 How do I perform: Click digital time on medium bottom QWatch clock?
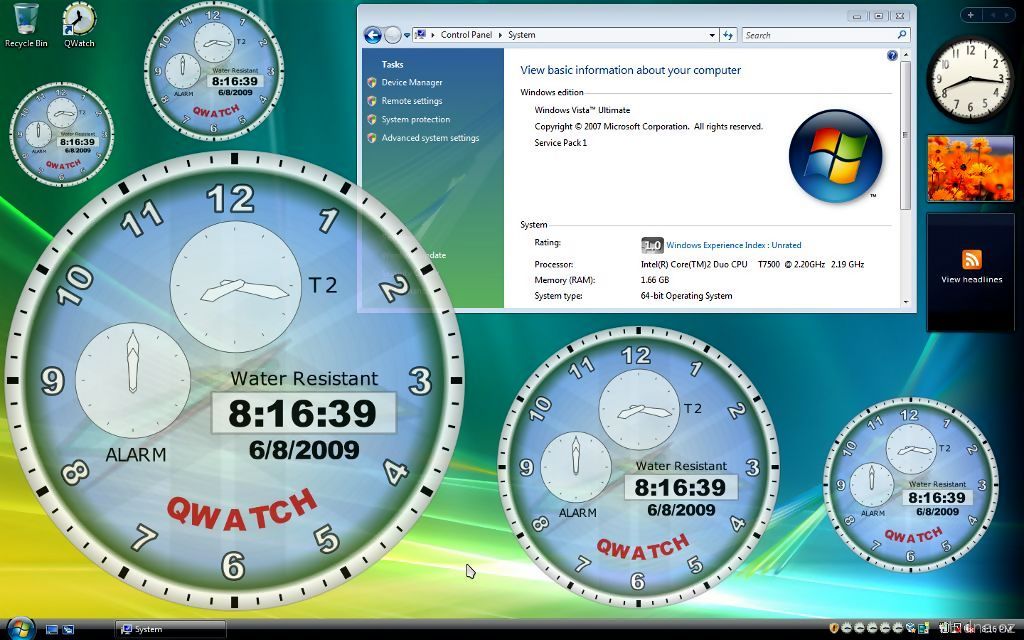coord(680,487)
